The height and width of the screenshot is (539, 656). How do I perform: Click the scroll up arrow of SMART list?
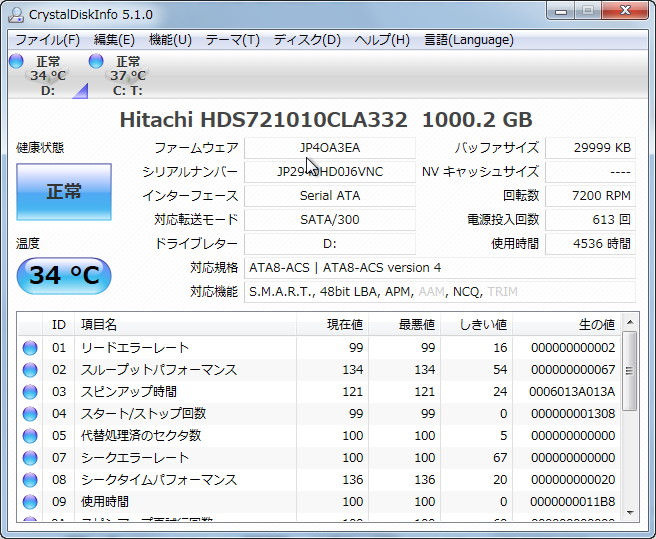coord(630,322)
